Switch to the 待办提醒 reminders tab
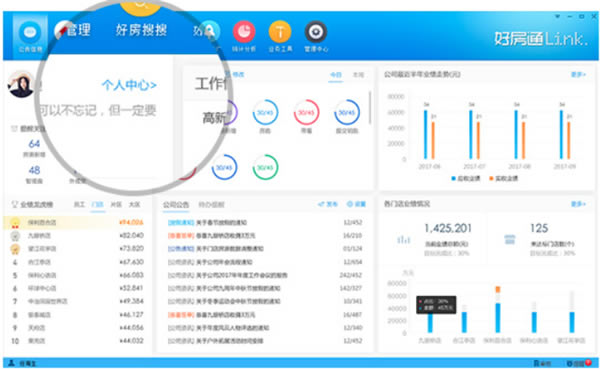Image resolution: width=600 pixels, height=369 pixels. pos(211,205)
